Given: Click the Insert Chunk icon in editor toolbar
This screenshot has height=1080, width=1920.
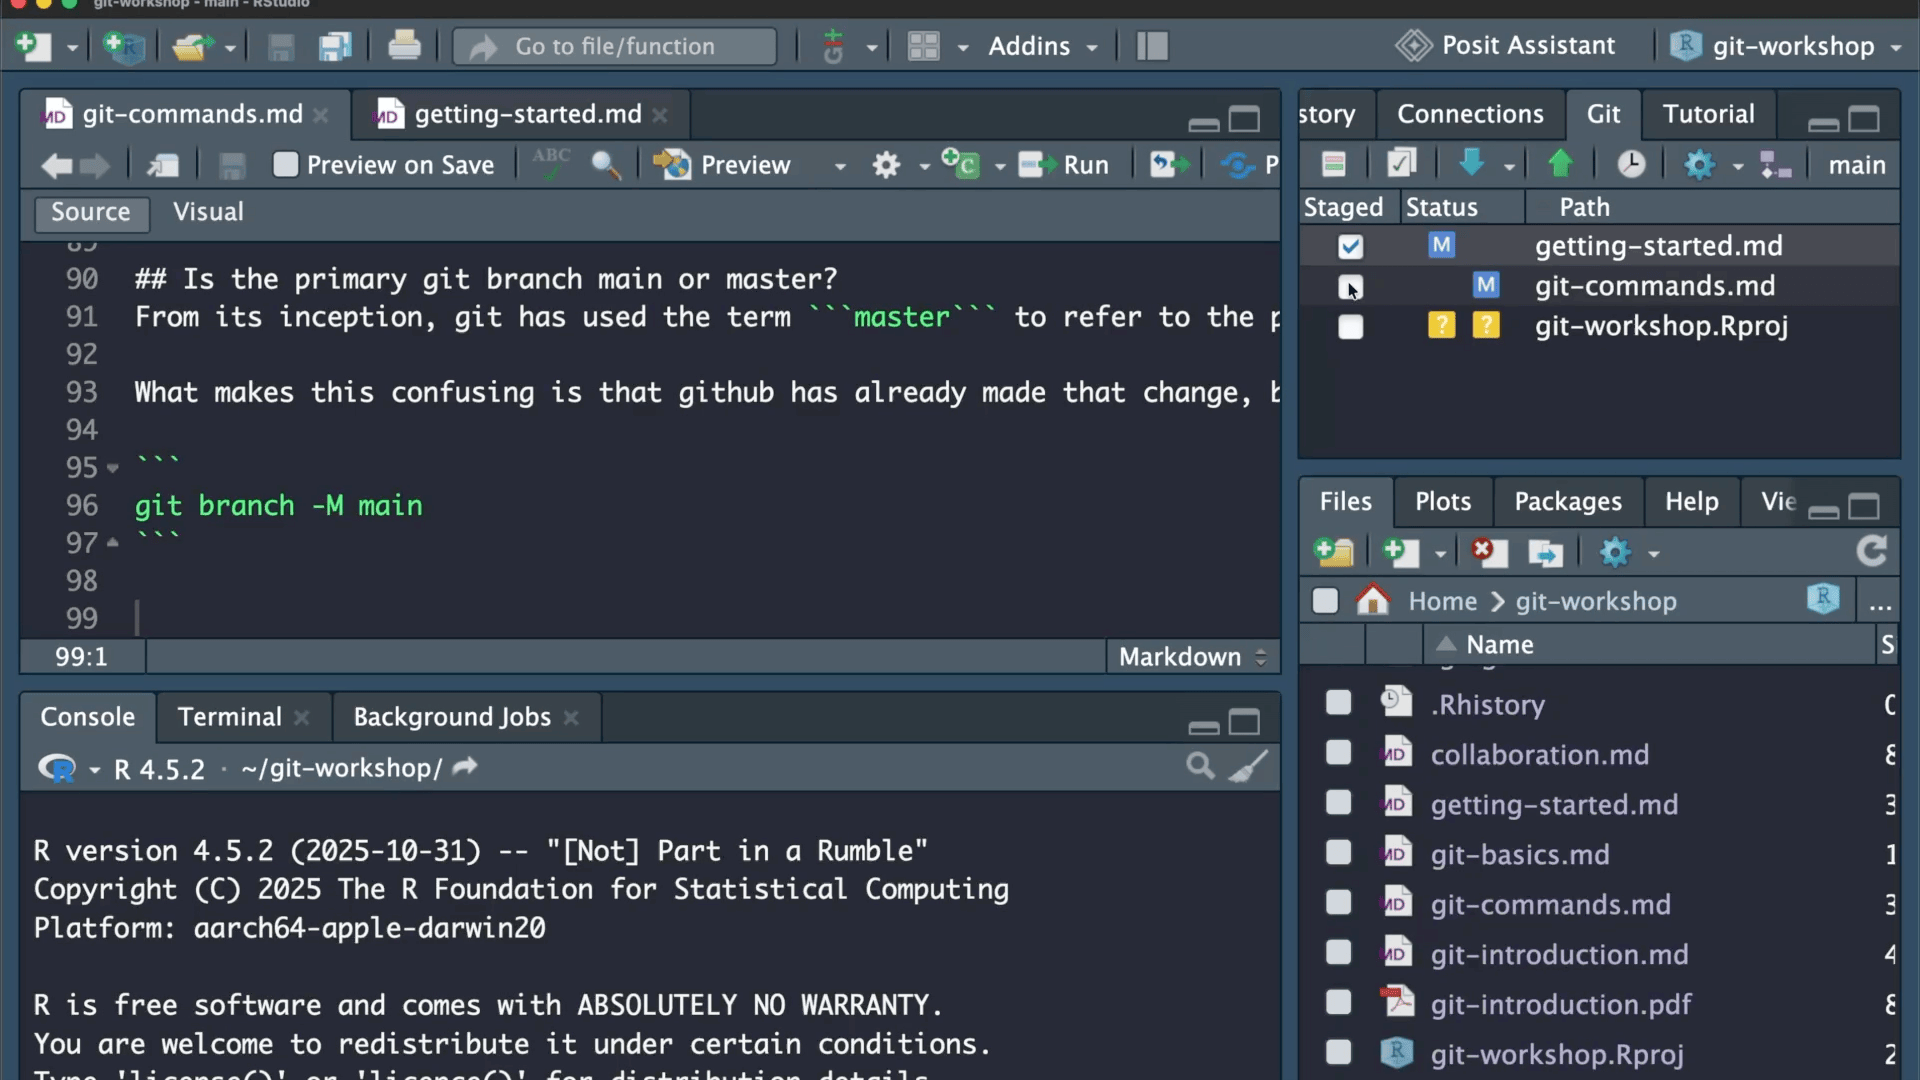Looking at the screenshot, I should pos(961,164).
